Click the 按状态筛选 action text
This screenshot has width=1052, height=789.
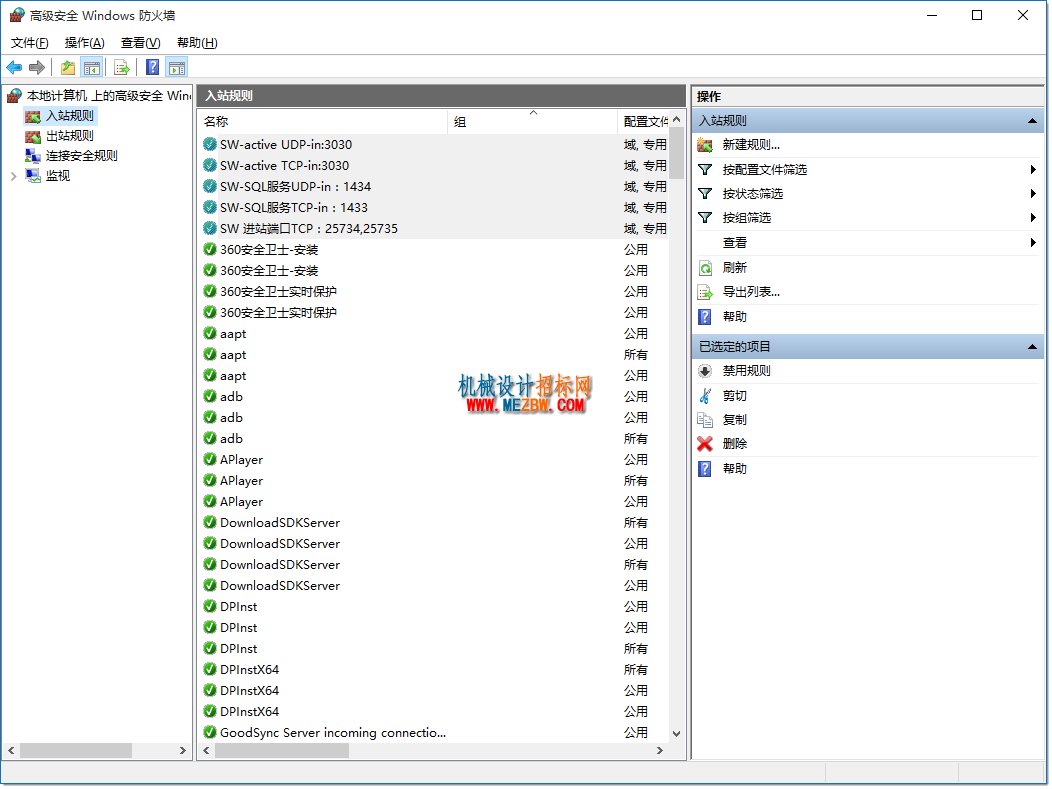(753, 194)
